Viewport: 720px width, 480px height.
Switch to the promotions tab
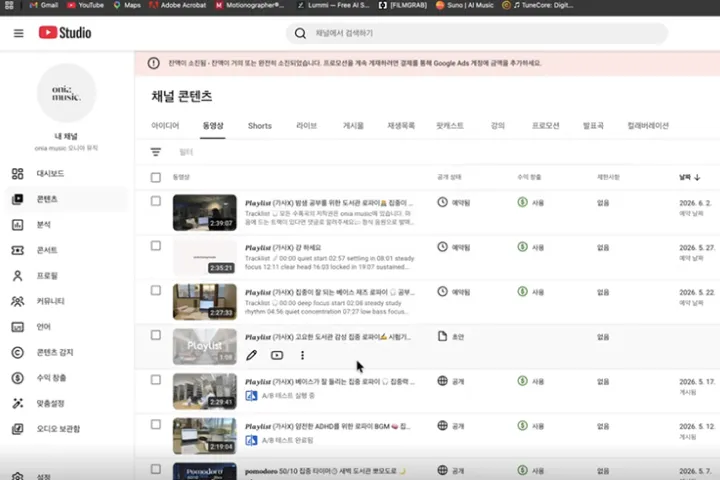coord(546,125)
